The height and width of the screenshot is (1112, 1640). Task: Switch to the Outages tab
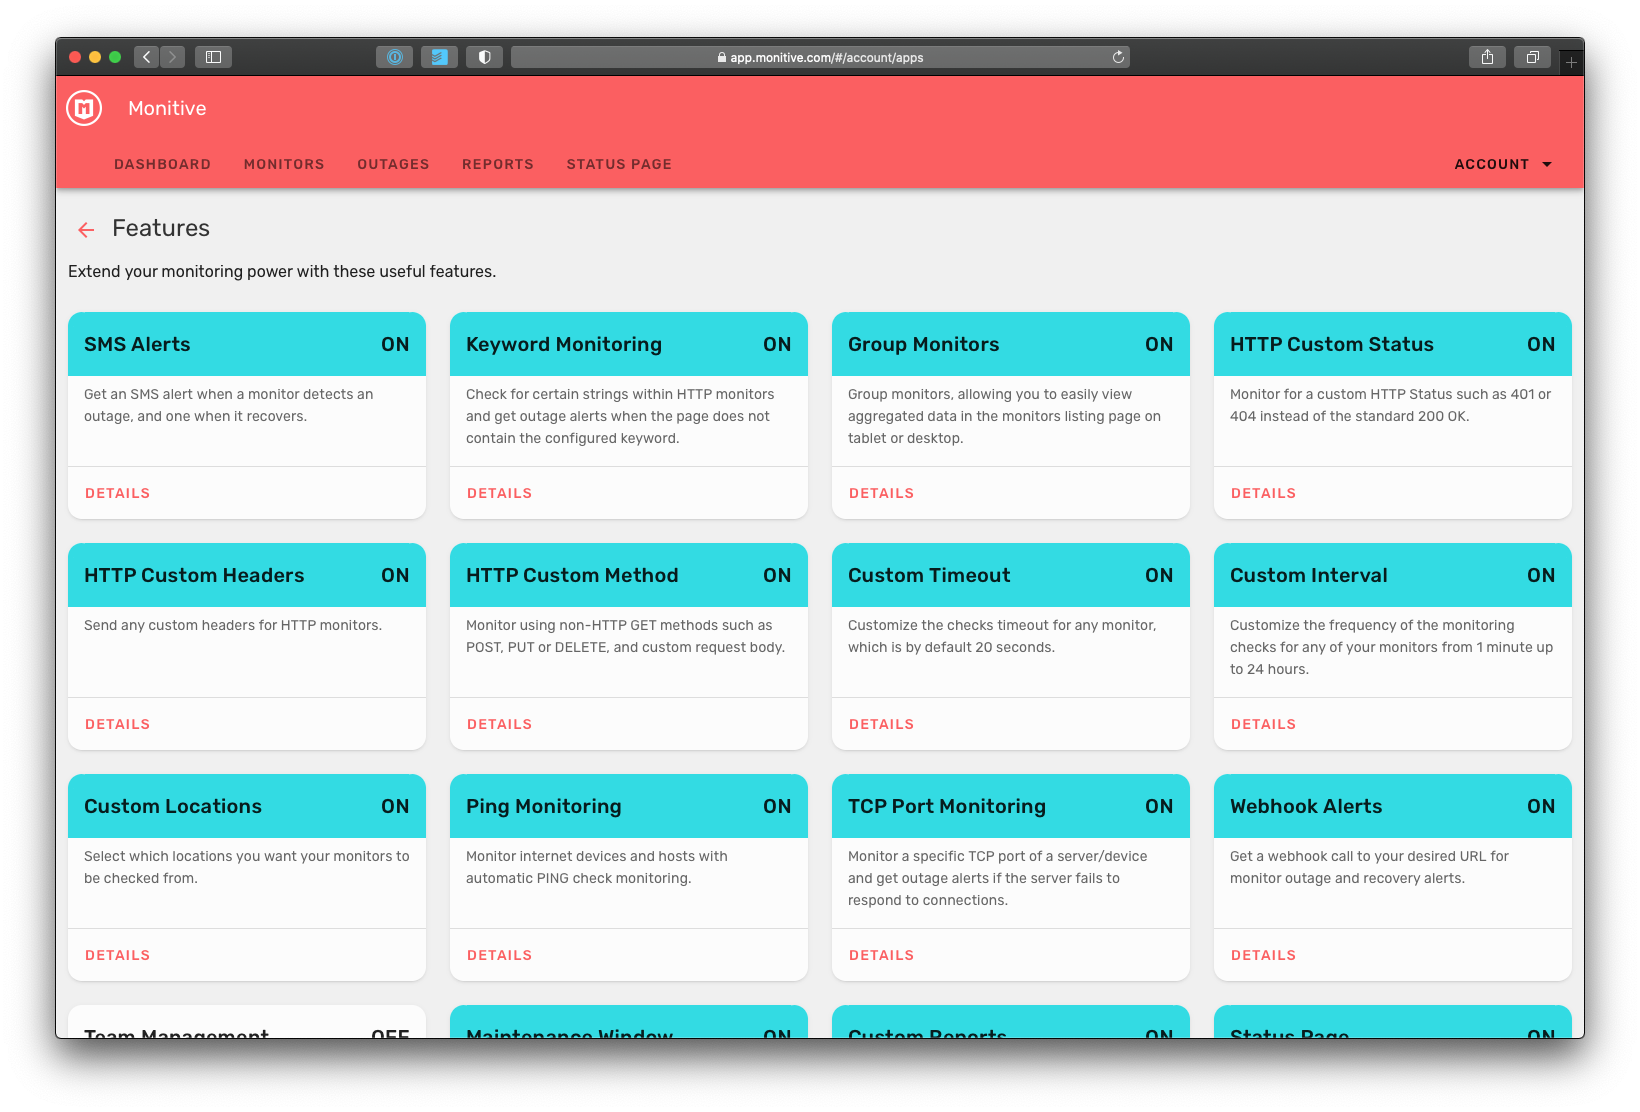click(x=393, y=164)
